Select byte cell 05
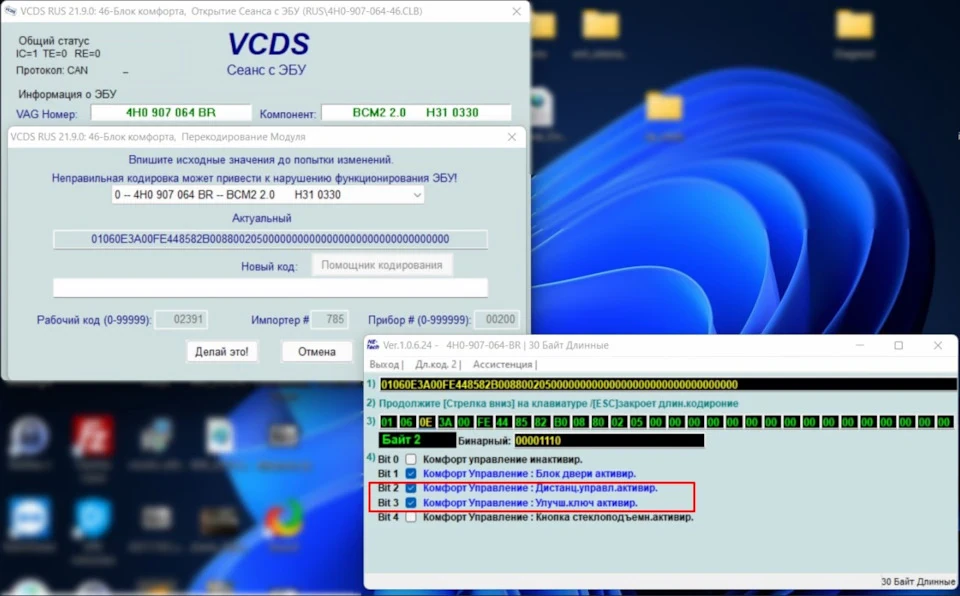This screenshot has width=960, height=596. point(637,422)
